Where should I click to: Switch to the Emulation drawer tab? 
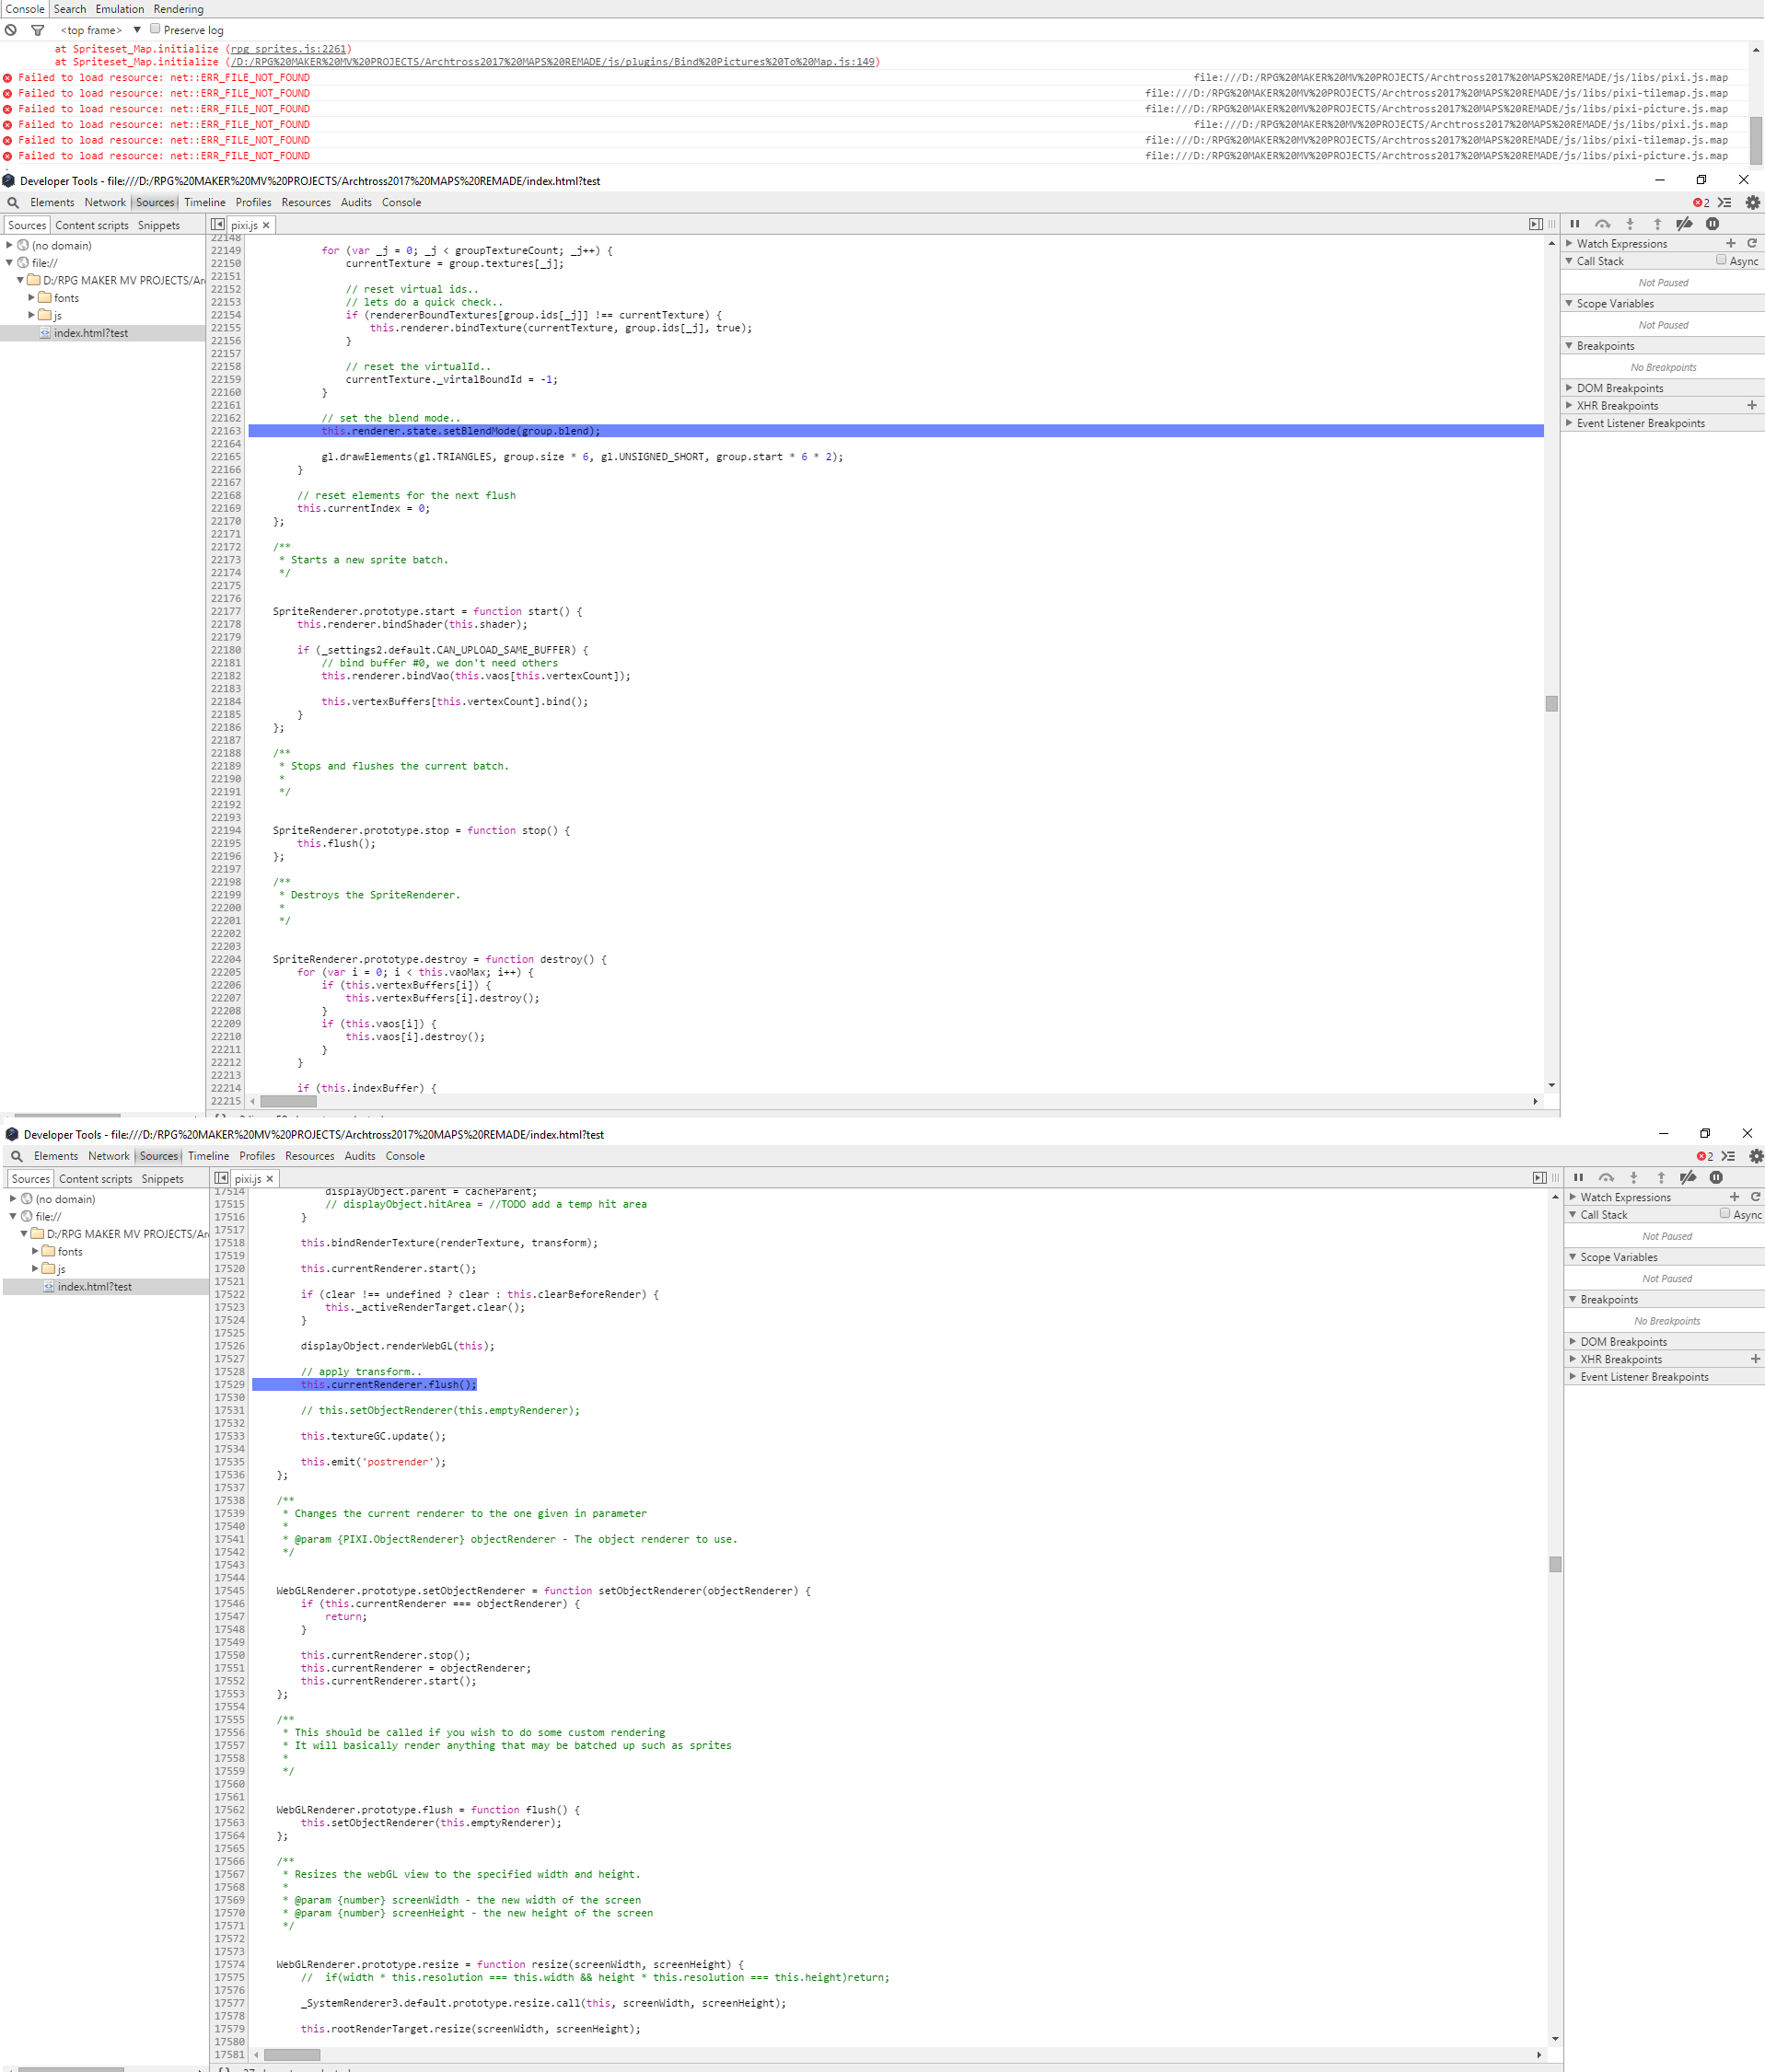point(120,9)
